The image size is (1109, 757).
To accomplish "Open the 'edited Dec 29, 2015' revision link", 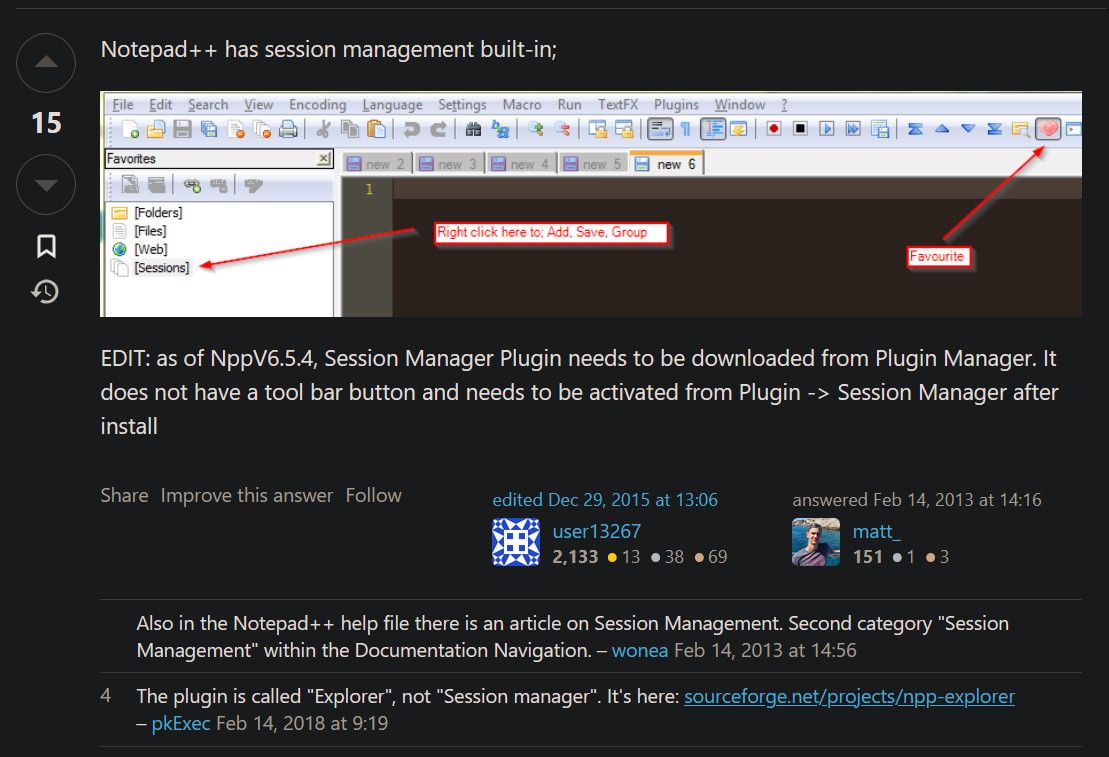I will pyautogui.click(x=605, y=499).
